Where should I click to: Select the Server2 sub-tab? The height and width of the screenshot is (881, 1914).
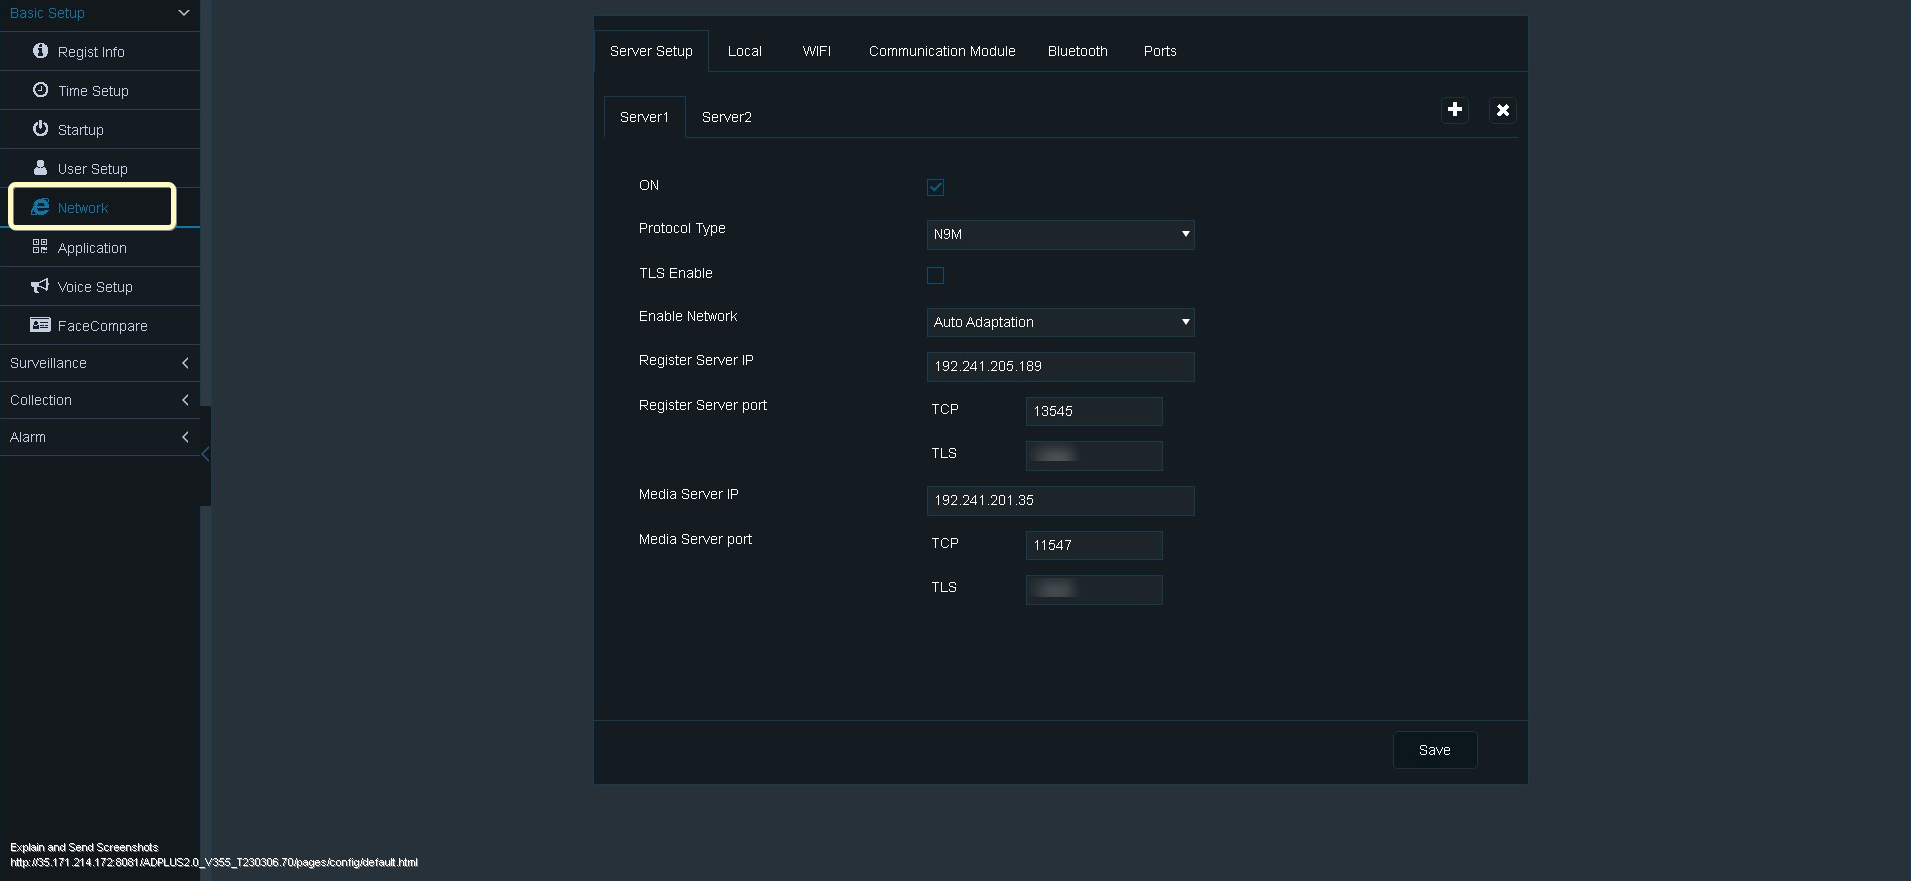727,117
